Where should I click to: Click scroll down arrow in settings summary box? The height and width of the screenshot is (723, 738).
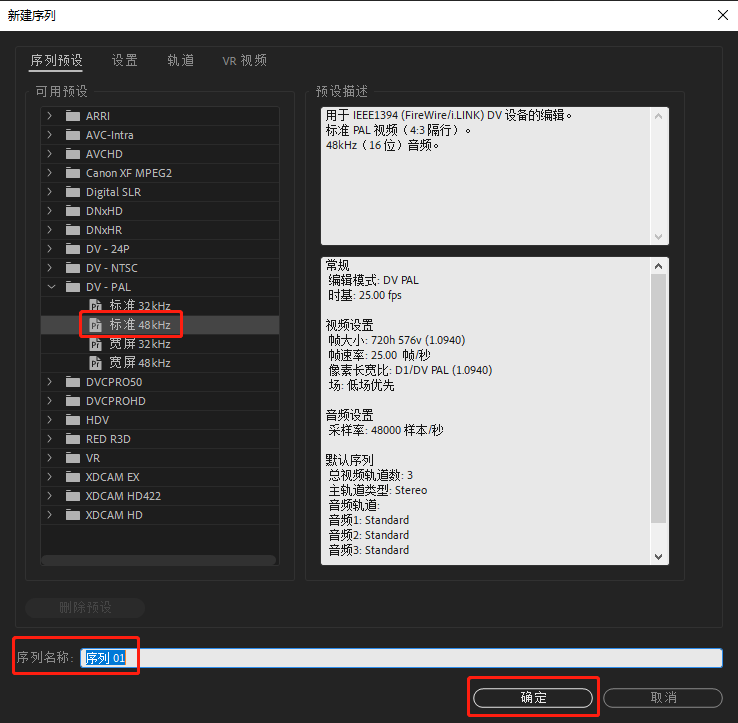(658, 557)
